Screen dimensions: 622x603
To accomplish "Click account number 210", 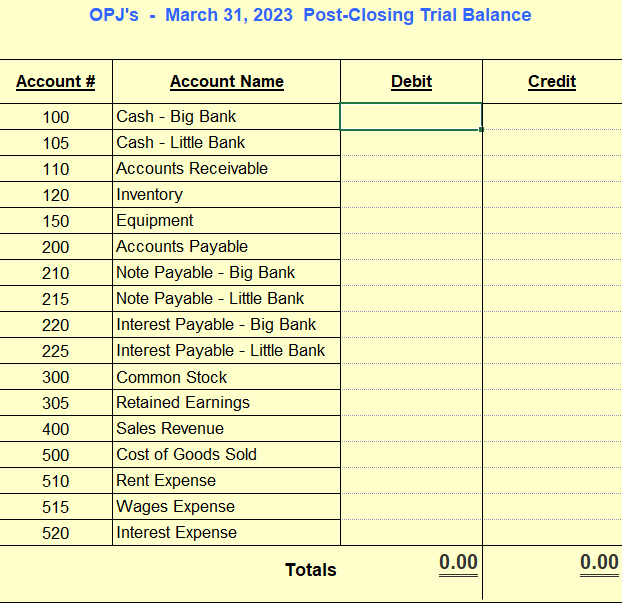I will coord(56,273).
